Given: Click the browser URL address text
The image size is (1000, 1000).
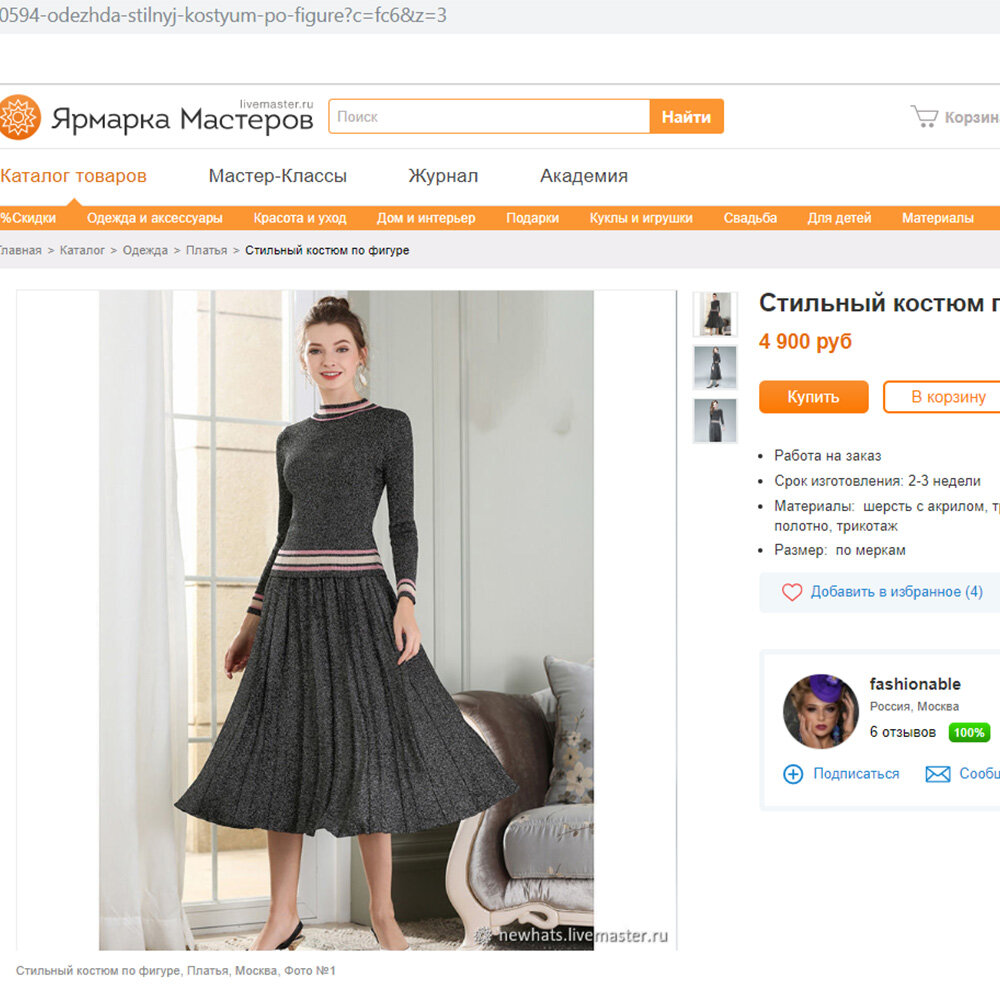Looking at the screenshot, I should [223, 15].
